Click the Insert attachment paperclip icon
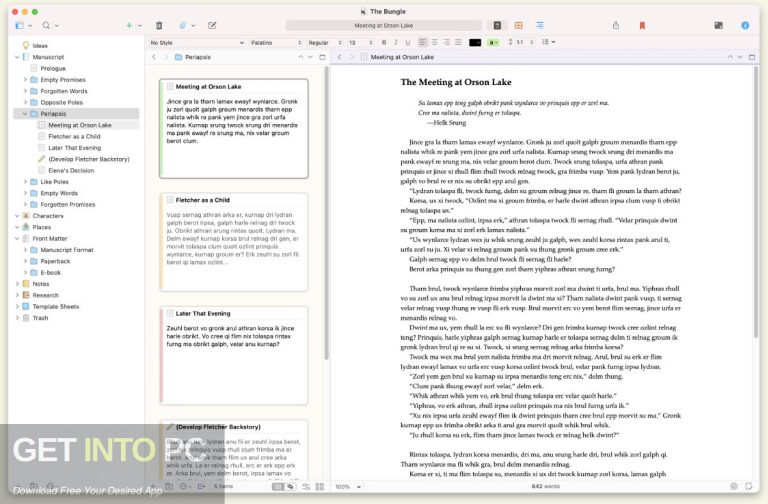768x504 pixels. click(183, 25)
